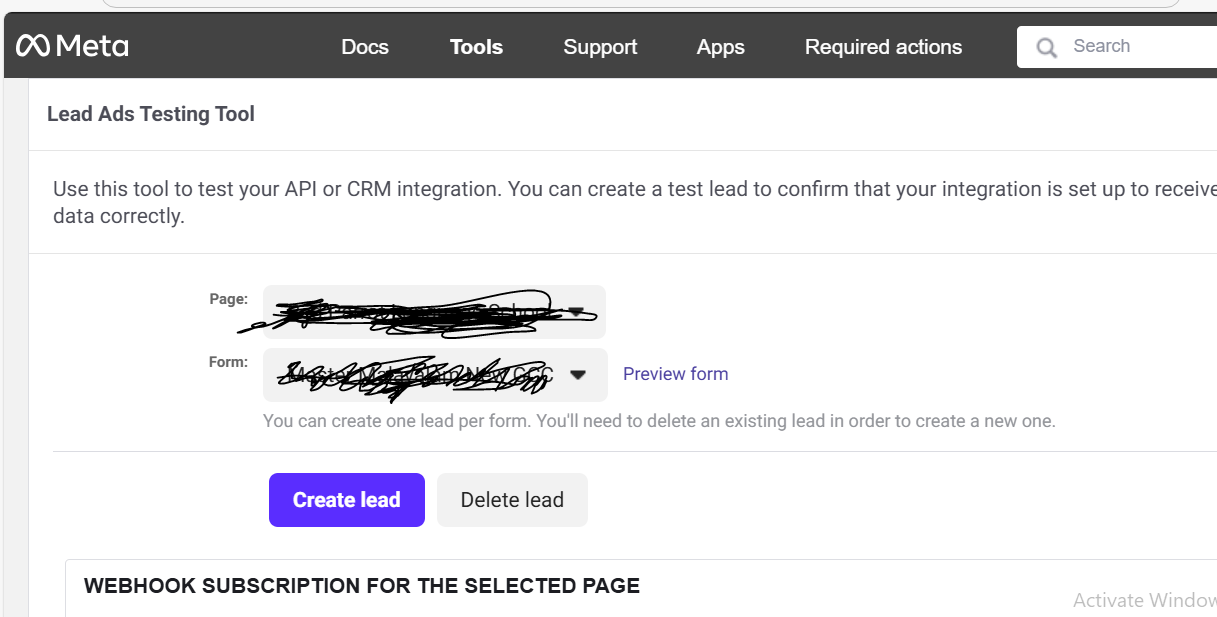
Task: Open Required actions in top navigation
Action: (x=883, y=47)
